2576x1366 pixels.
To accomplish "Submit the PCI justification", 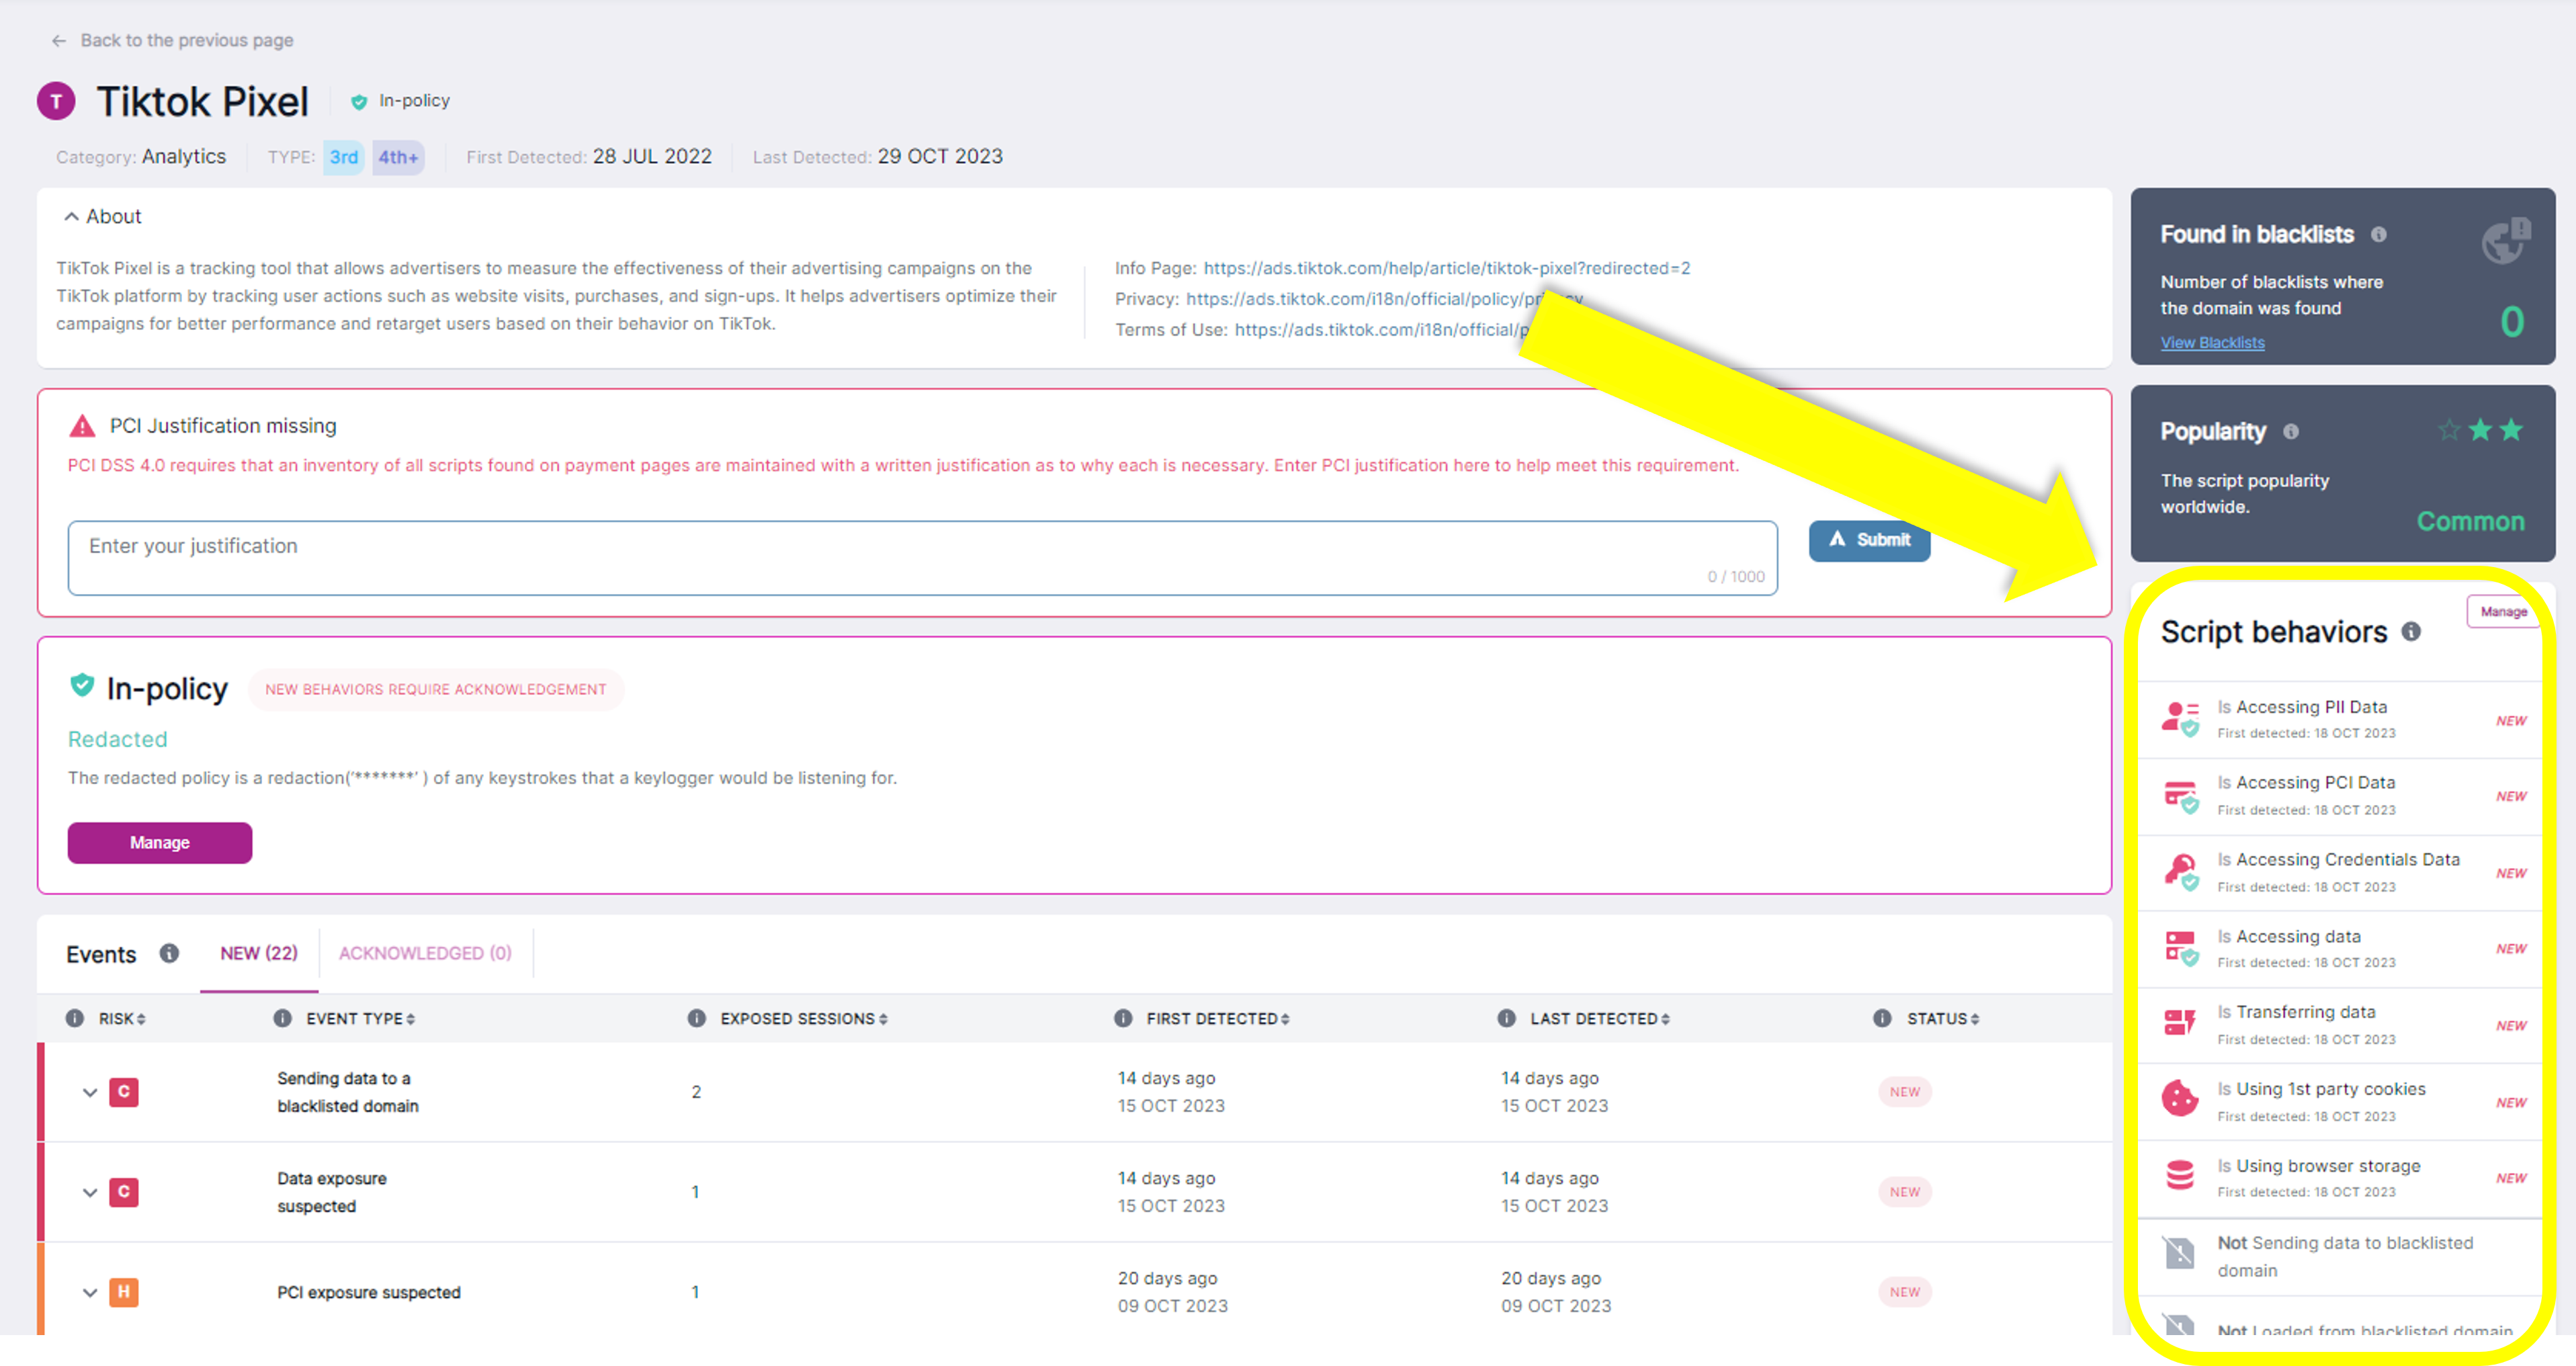I will (1869, 540).
